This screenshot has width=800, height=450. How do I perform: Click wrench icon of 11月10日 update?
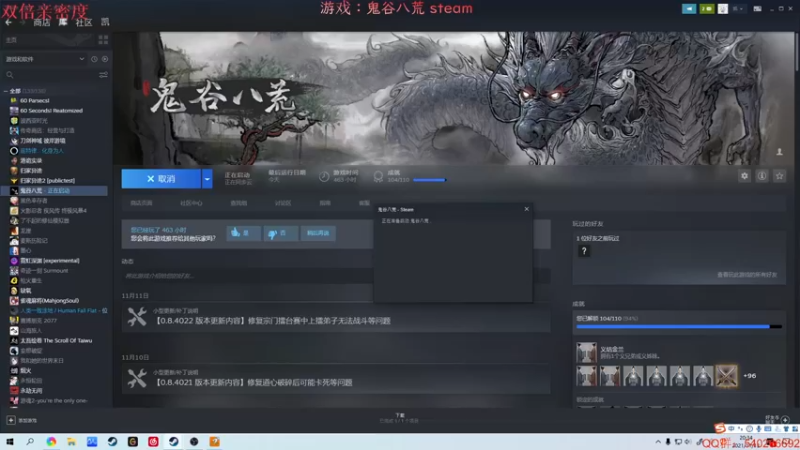pyautogui.click(x=137, y=378)
